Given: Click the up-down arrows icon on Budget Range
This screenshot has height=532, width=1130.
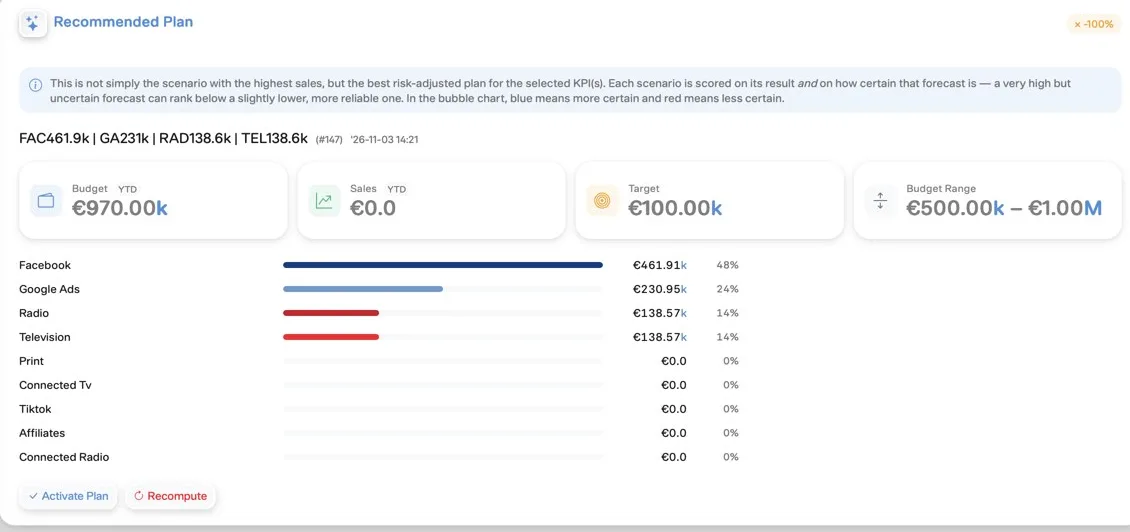Looking at the screenshot, I should click(880, 200).
